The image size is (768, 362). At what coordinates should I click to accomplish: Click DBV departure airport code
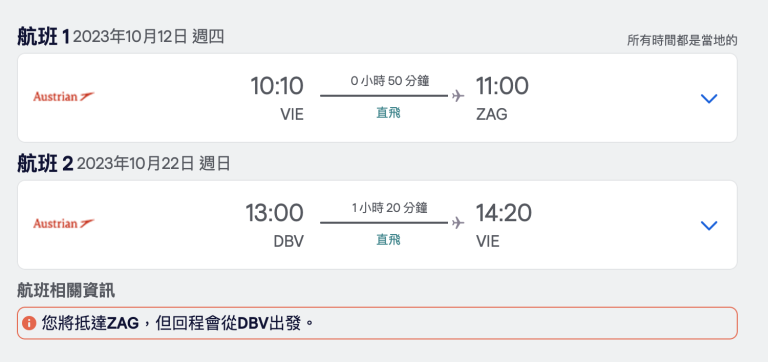pyautogui.click(x=288, y=241)
